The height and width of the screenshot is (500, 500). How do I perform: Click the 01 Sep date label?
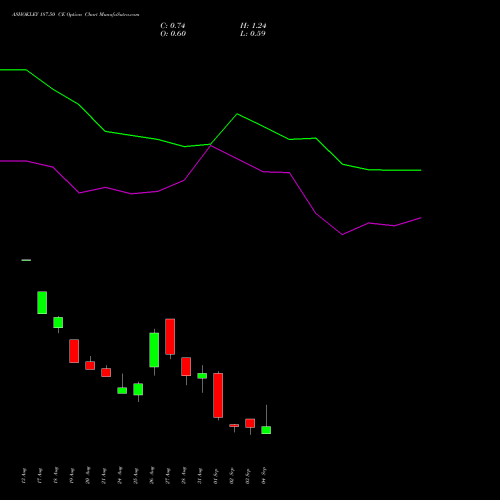tap(216, 476)
